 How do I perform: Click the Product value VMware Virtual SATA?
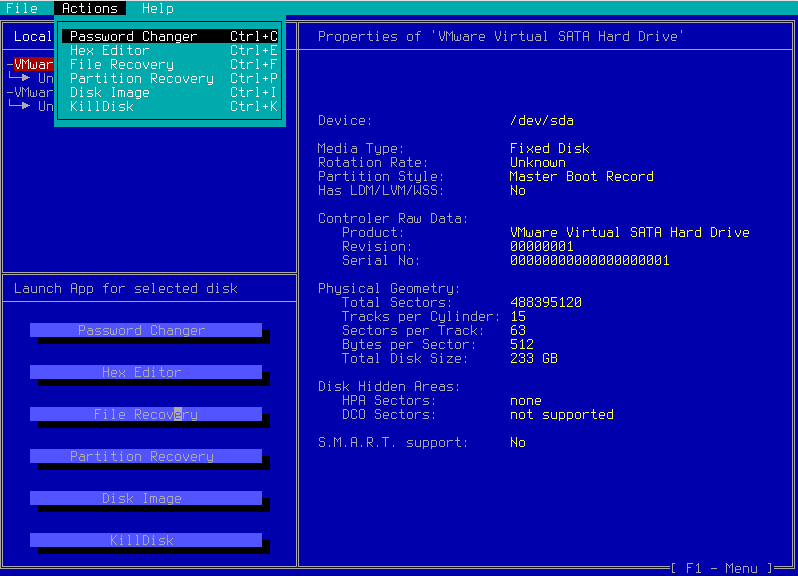point(630,233)
